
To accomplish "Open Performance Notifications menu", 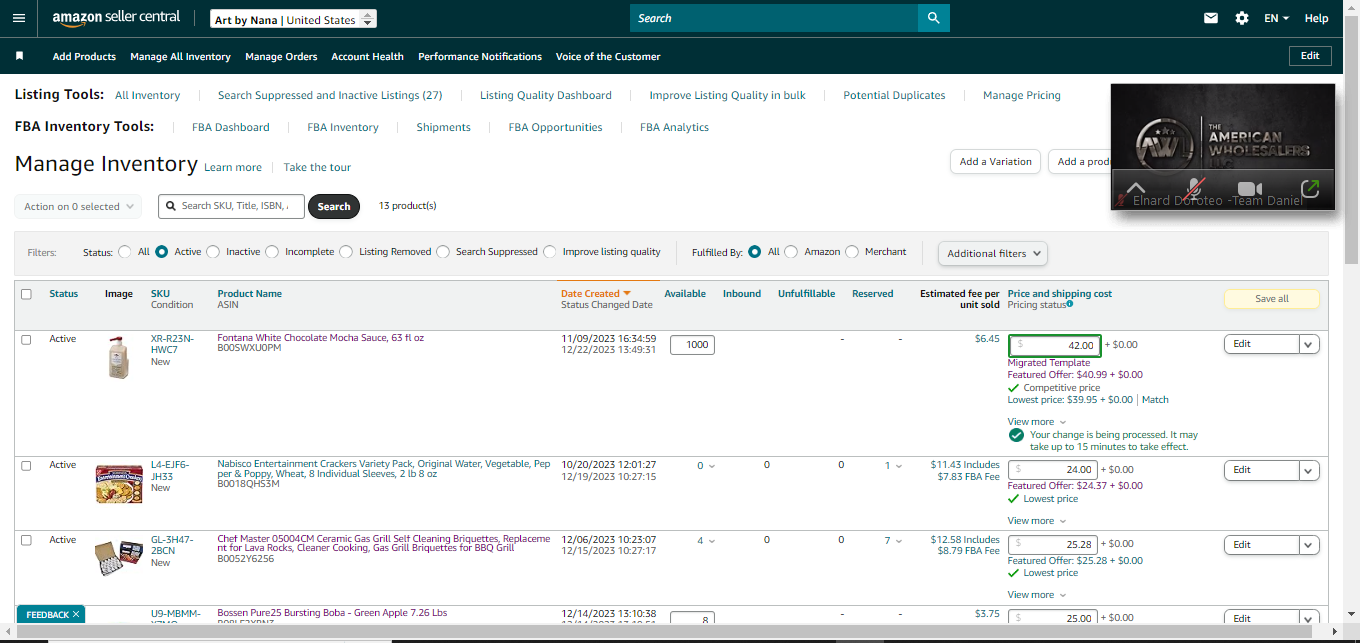I will coord(480,56).
